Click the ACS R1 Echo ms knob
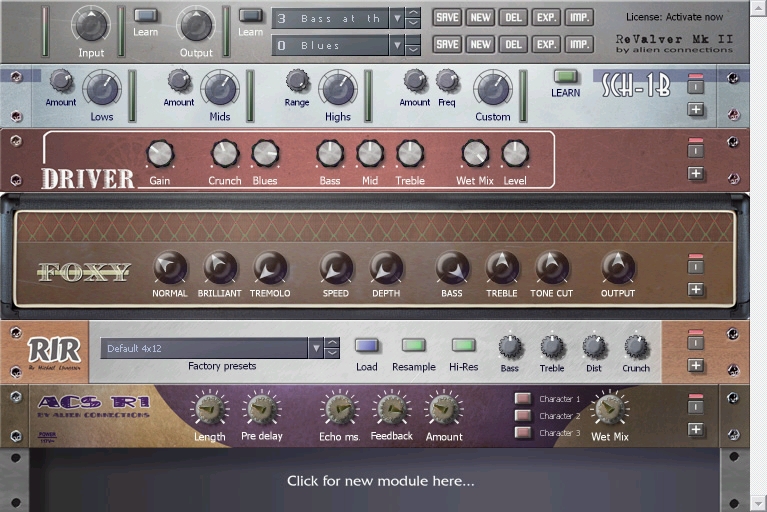767x512 pixels. click(x=339, y=409)
